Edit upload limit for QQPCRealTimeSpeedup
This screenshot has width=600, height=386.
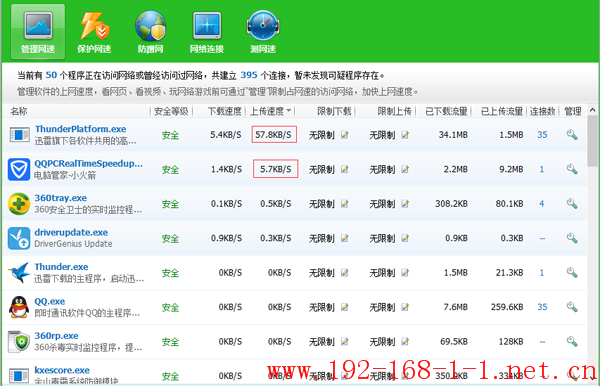(x=405, y=169)
